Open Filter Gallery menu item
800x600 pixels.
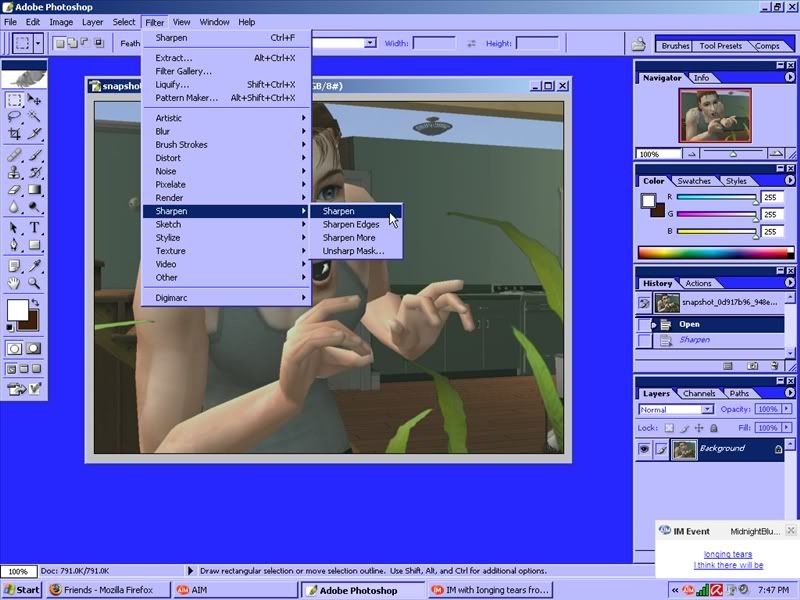[226, 71]
